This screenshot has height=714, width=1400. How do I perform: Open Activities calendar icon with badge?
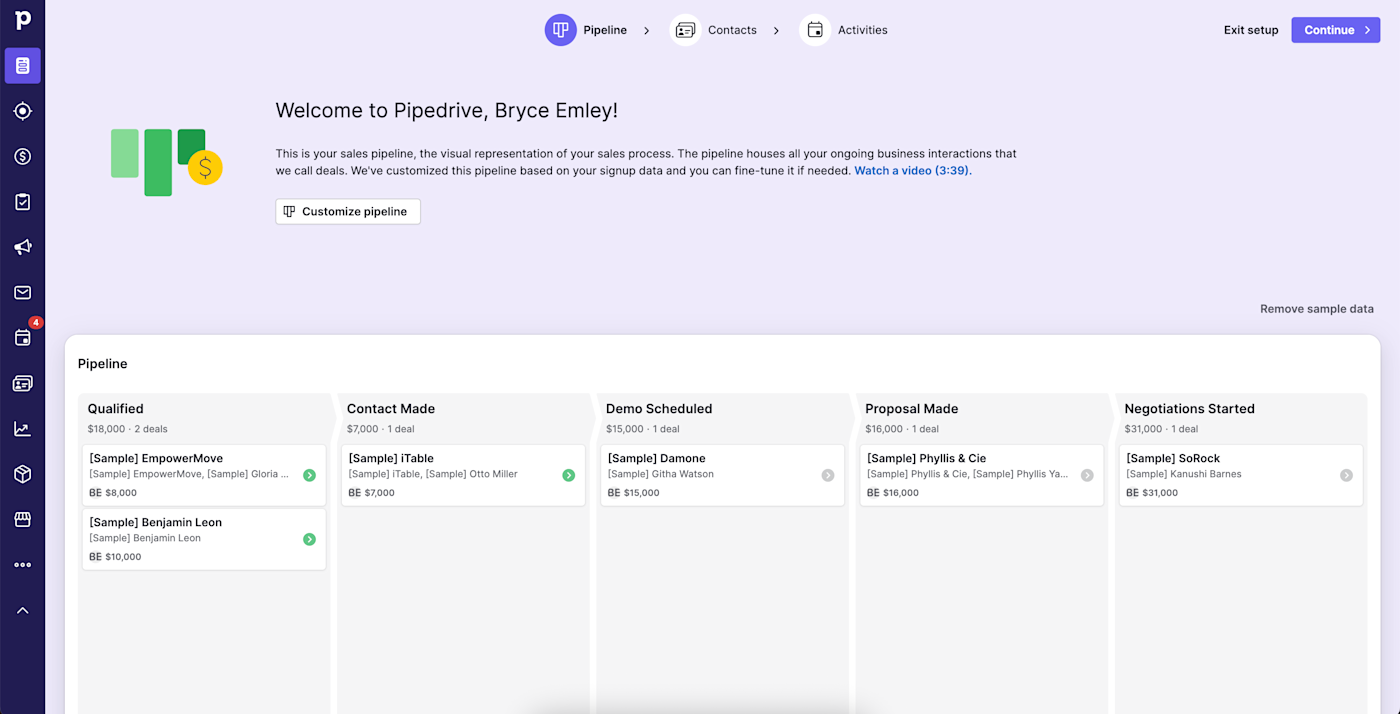tap(22, 338)
